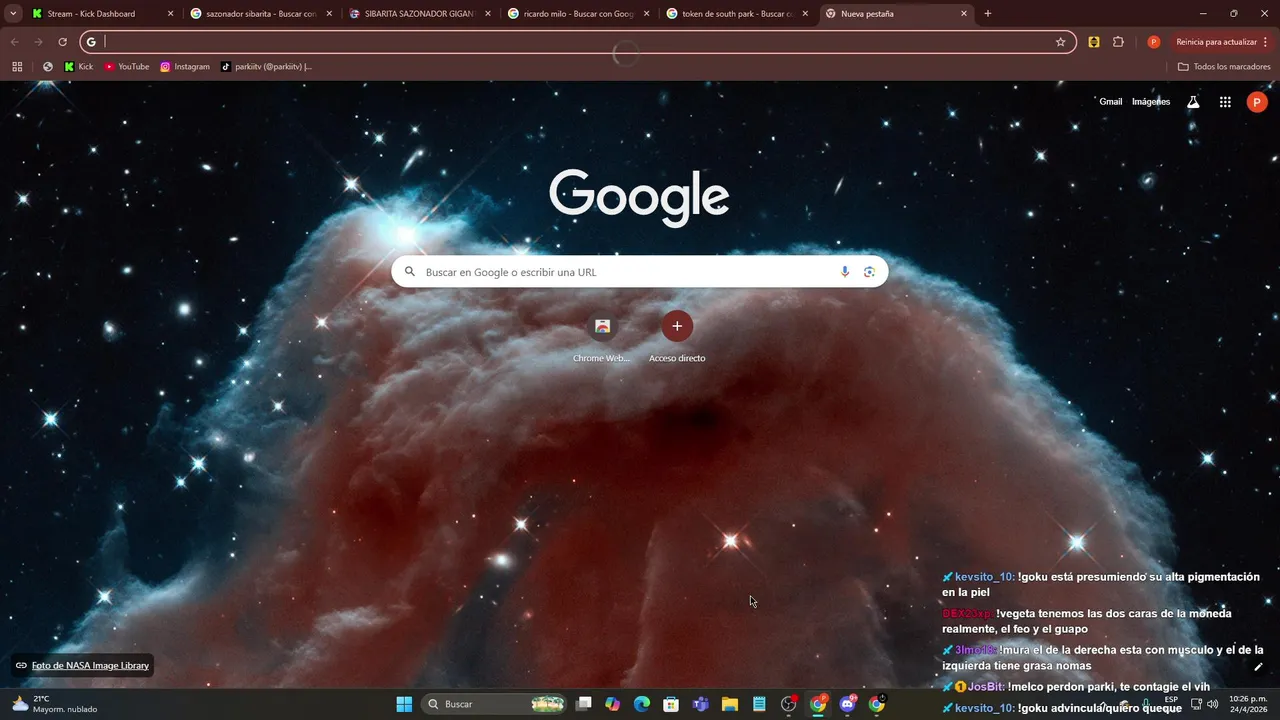Open File Explorer from the taskbar
The height and width of the screenshot is (720, 1280).
click(x=730, y=704)
